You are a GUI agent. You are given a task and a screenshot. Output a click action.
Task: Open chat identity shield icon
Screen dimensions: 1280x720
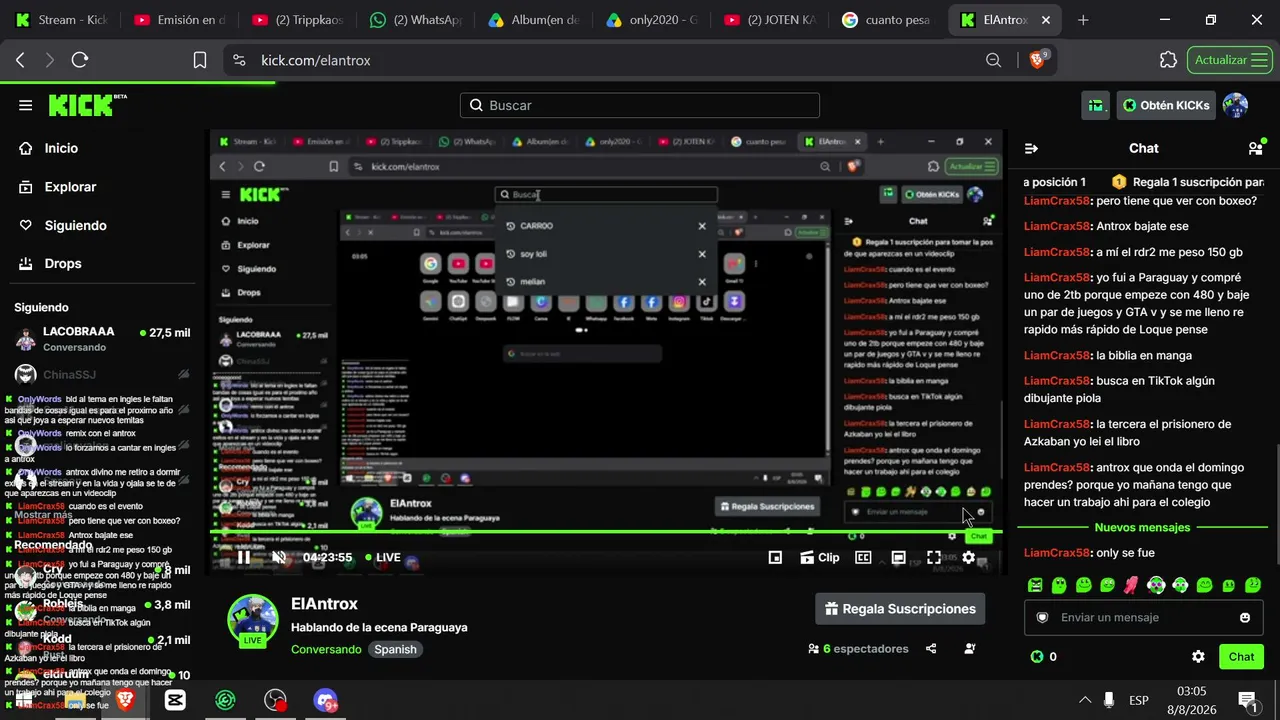pos(1043,617)
